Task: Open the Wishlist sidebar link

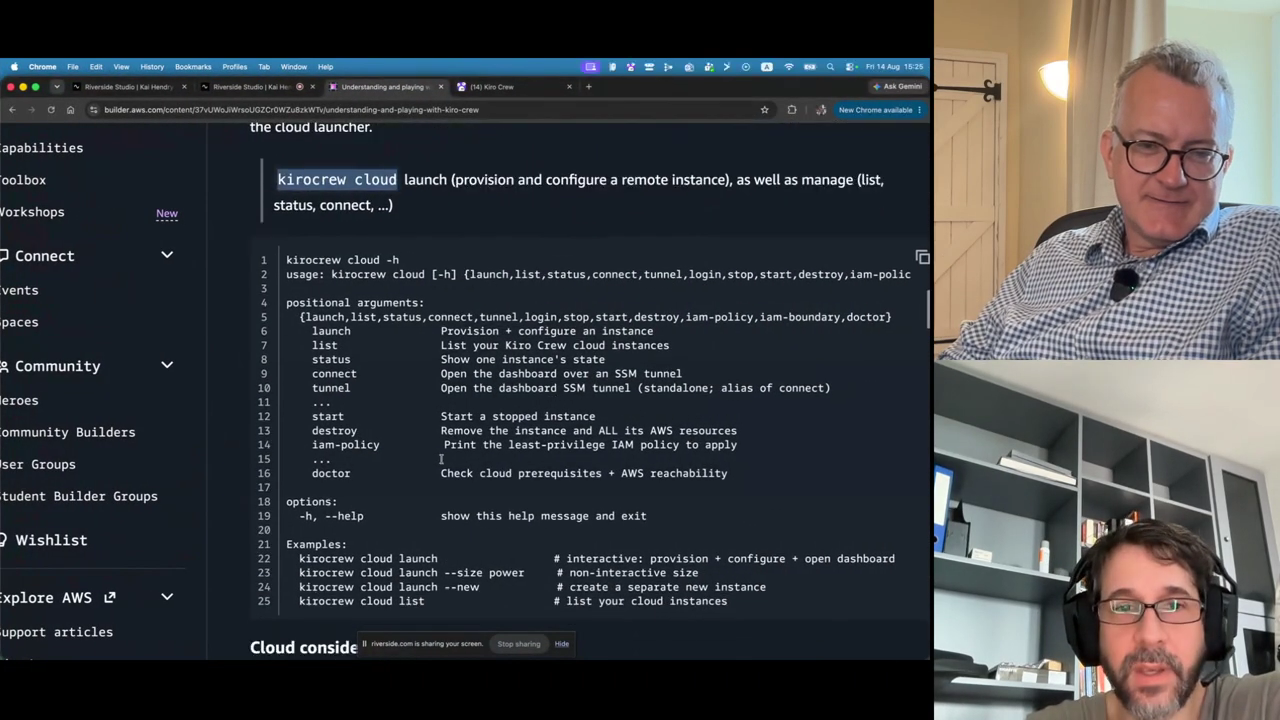Action: coord(51,540)
